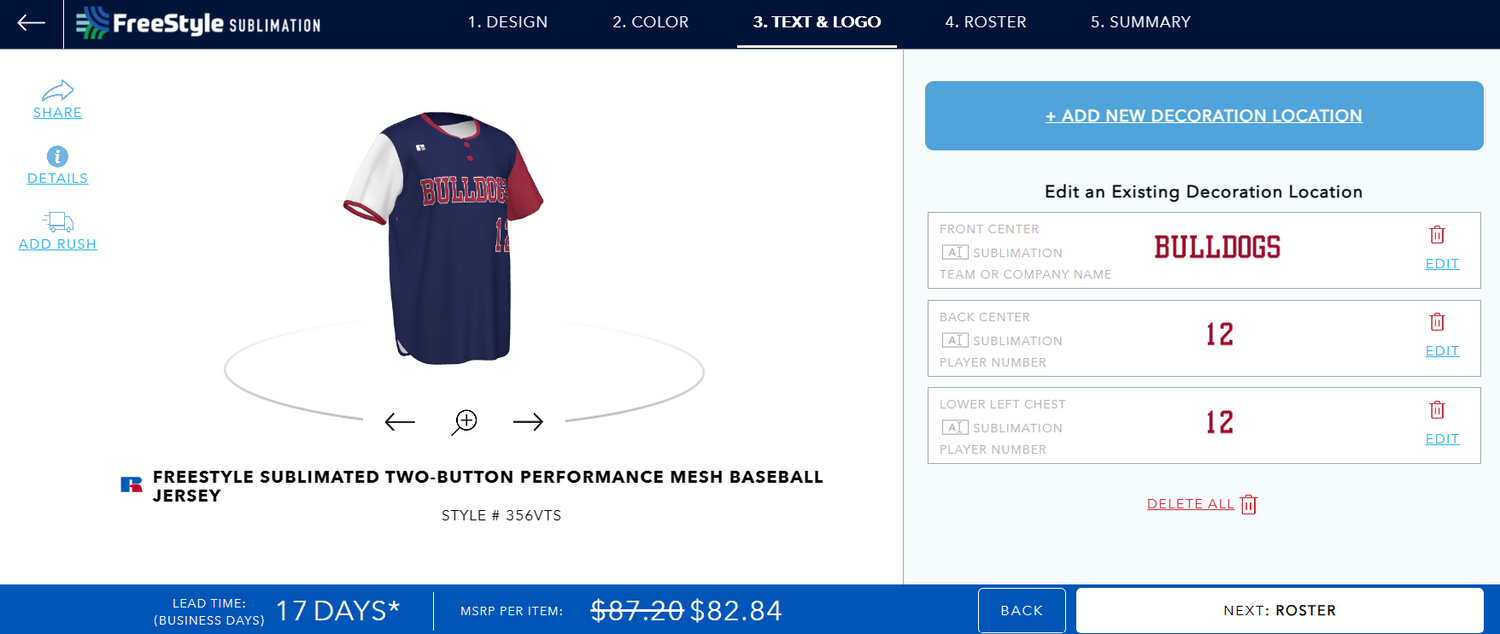This screenshot has width=1500, height=634.
Task: Switch to the Design step tab
Action: pyautogui.click(x=508, y=22)
